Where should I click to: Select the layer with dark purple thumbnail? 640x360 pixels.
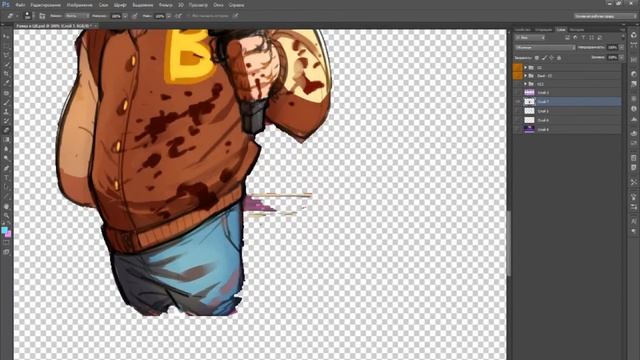(x=529, y=129)
